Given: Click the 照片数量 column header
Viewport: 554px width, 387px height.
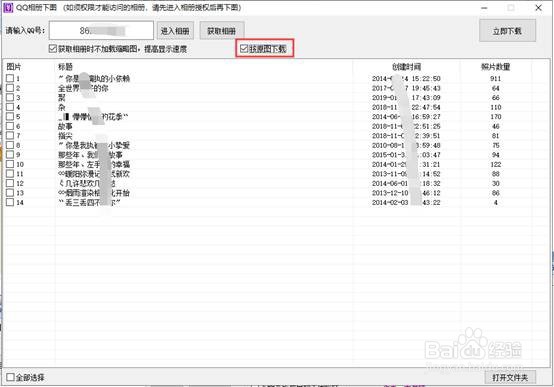Looking at the screenshot, I should coord(495,66).
